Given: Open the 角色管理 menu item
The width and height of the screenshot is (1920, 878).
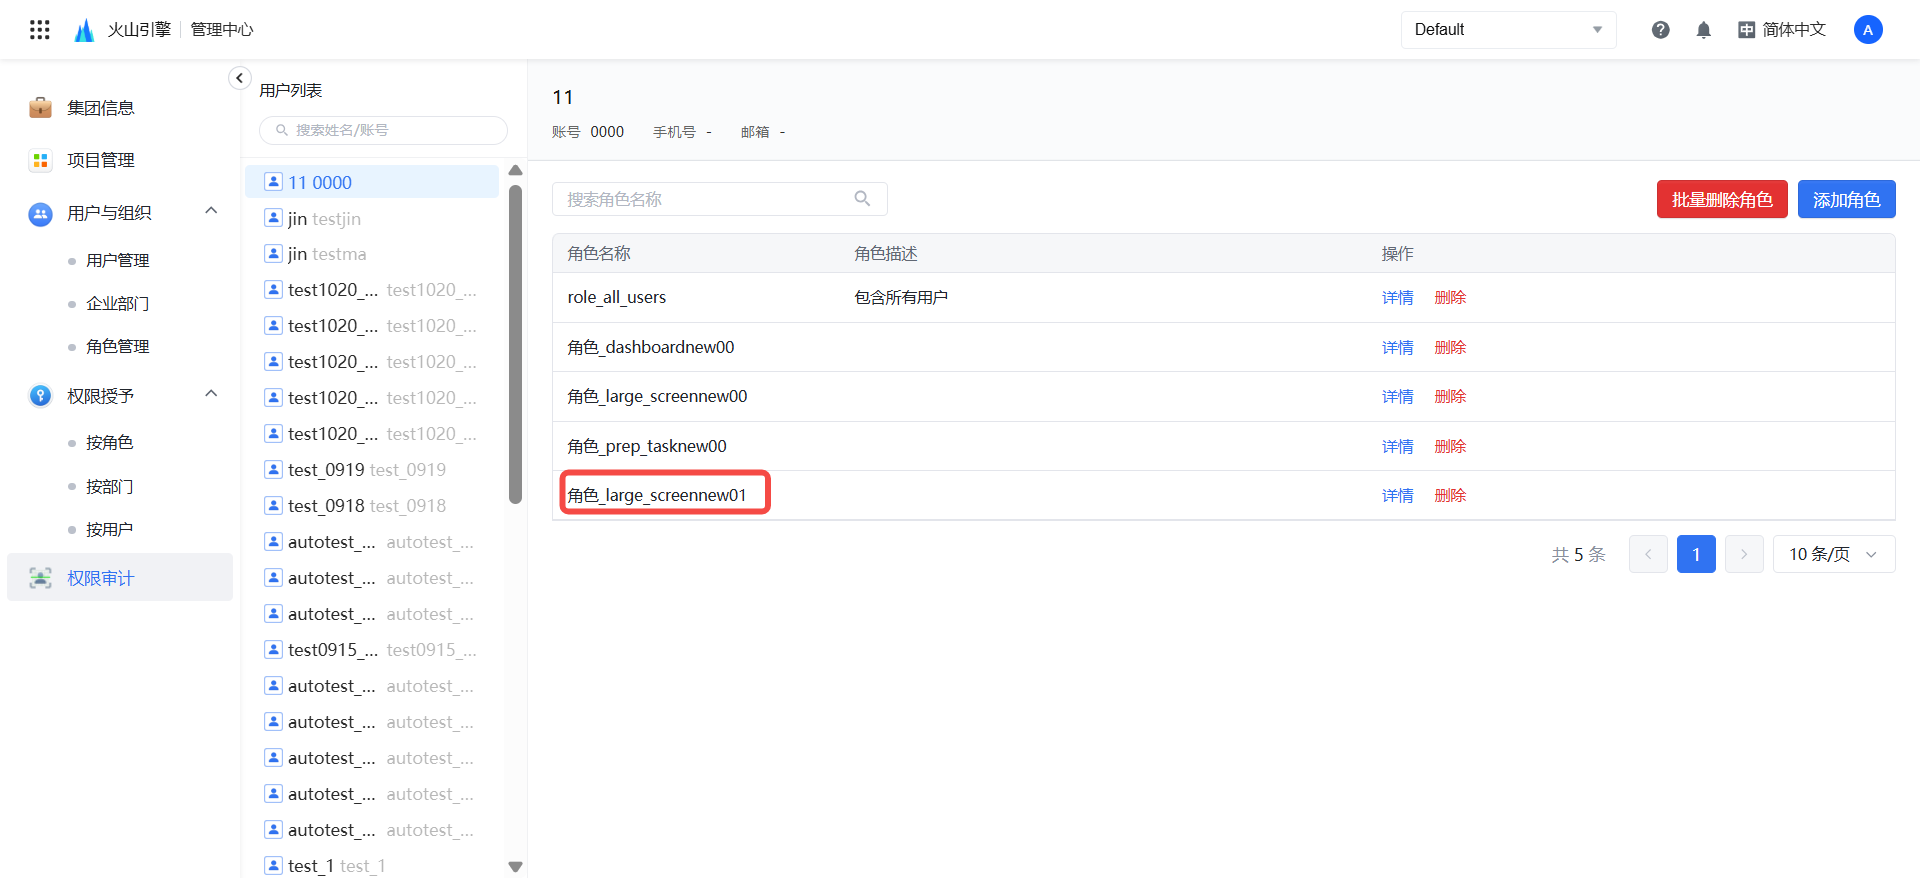Looking at the screenshot, I should click(117, 346).
